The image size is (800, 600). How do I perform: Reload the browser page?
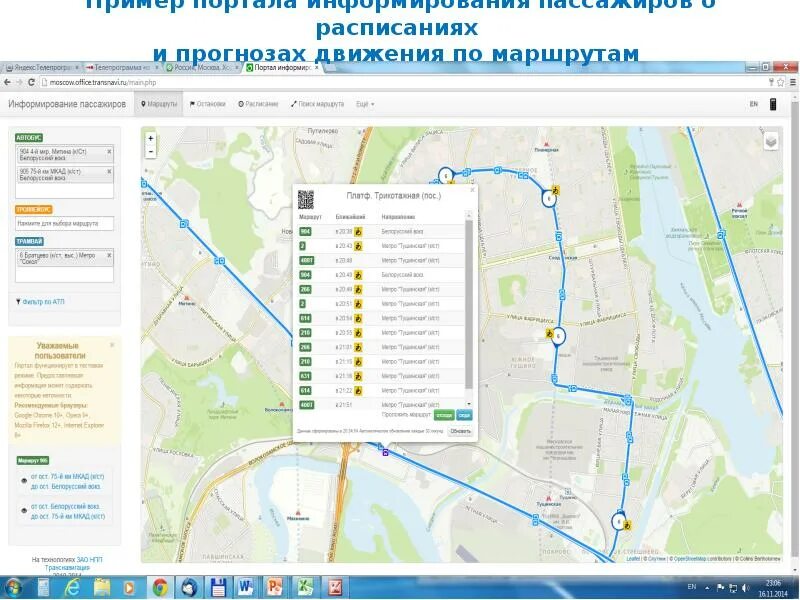point(31,82)
